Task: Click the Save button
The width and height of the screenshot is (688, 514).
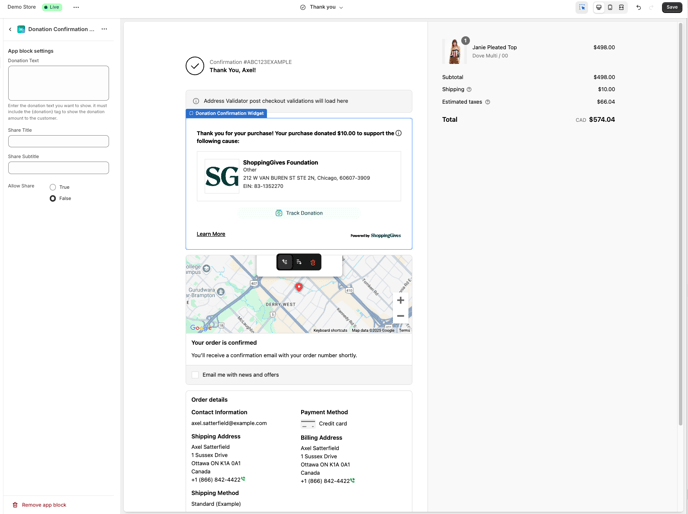Action: click(x=671, y=7)
